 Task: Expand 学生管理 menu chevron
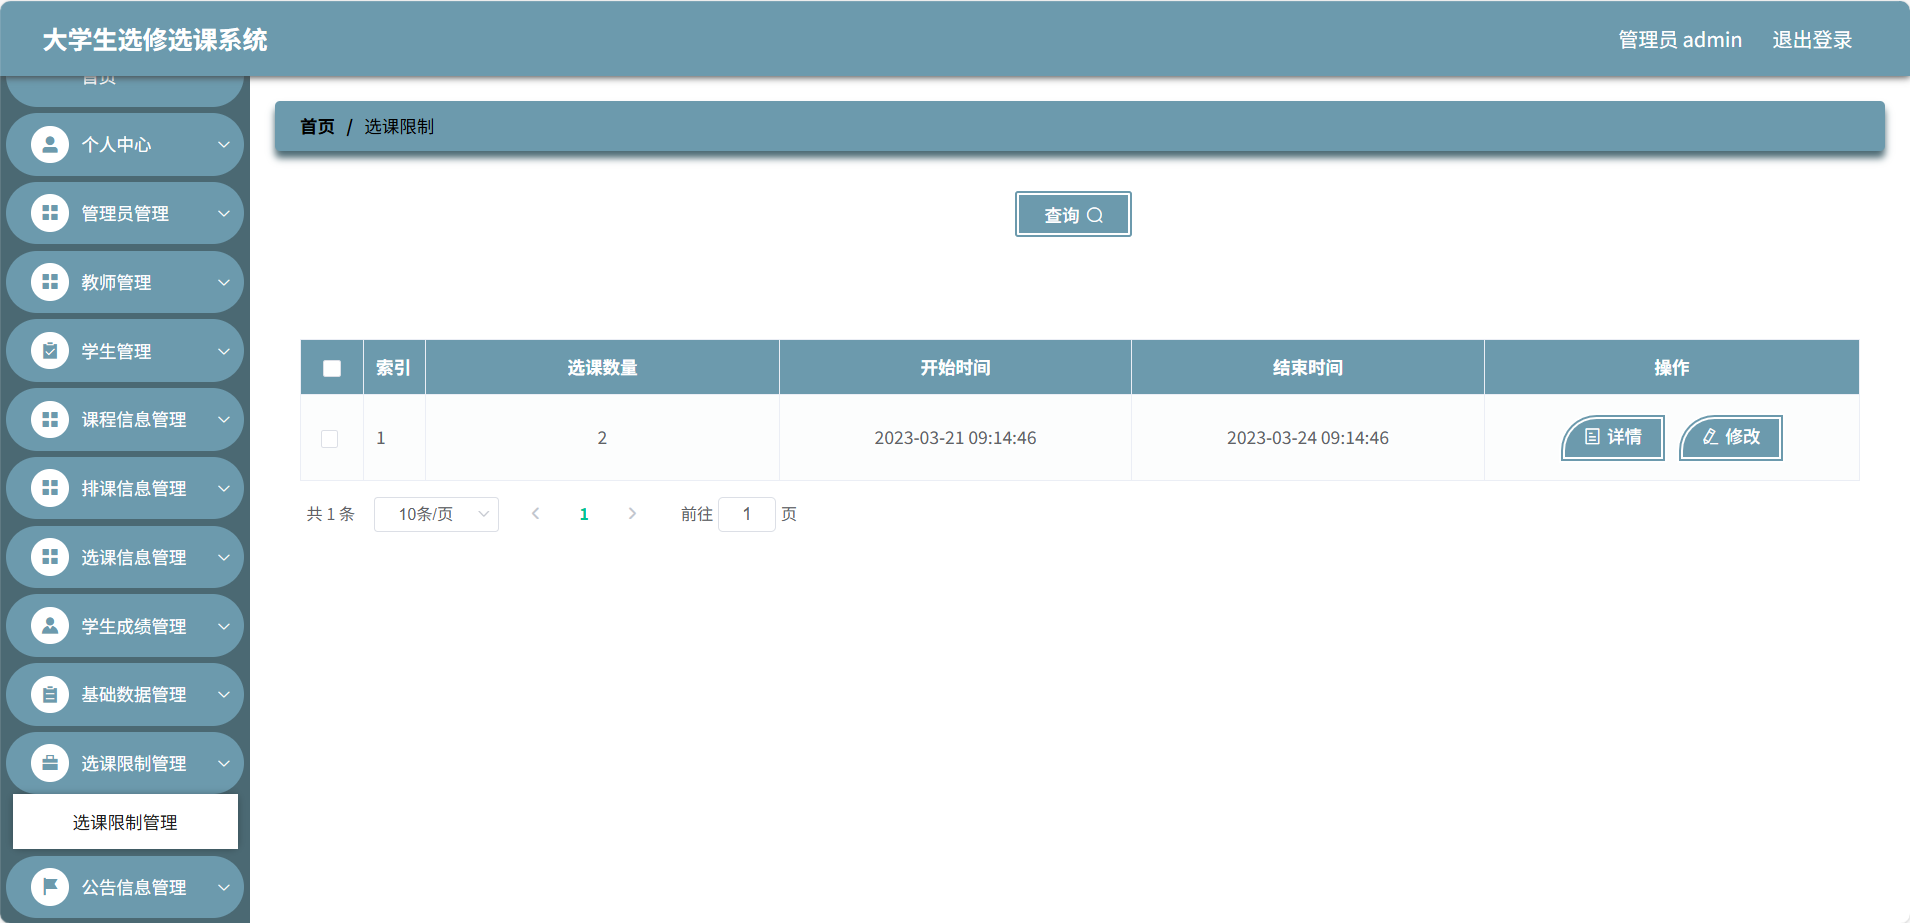coord(224,351)
